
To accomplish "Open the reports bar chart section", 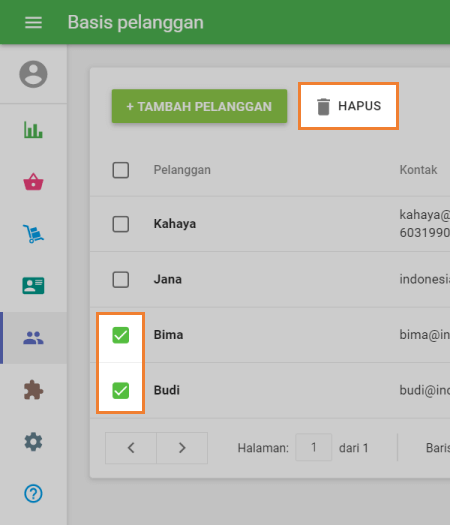I will click(x=33, y=130).
